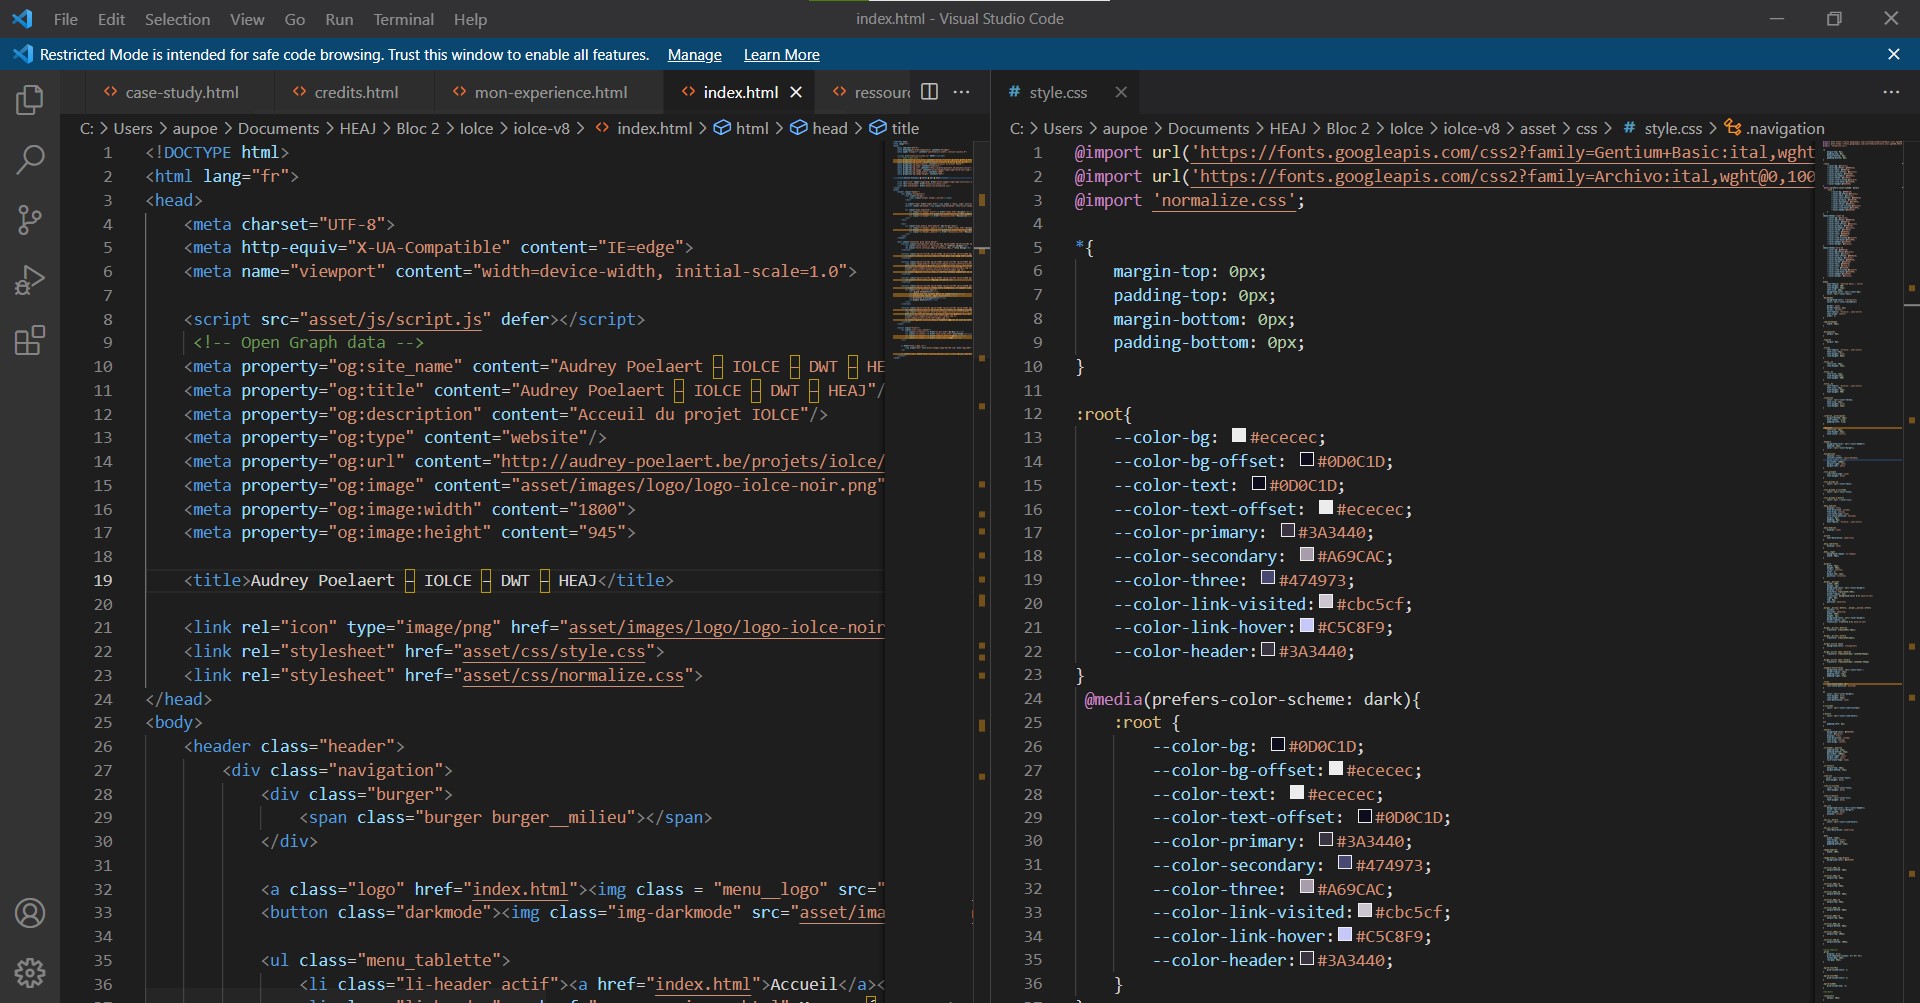Click the --color-secondary #A69CAC swatch on line 18
This screenshot has width=1920, height=1003.
(1306, 554)
